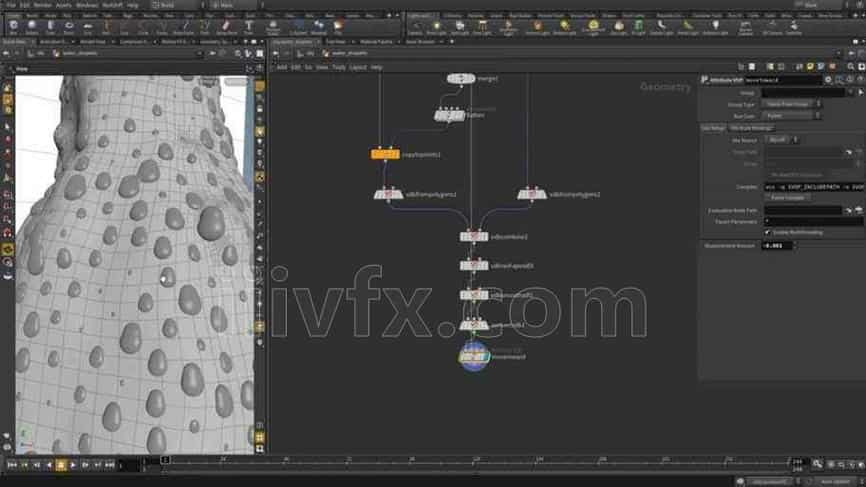Open the Group Type dropdown
Screen dimensions: 866x487
pyautogui.click(x=791, y=104)
